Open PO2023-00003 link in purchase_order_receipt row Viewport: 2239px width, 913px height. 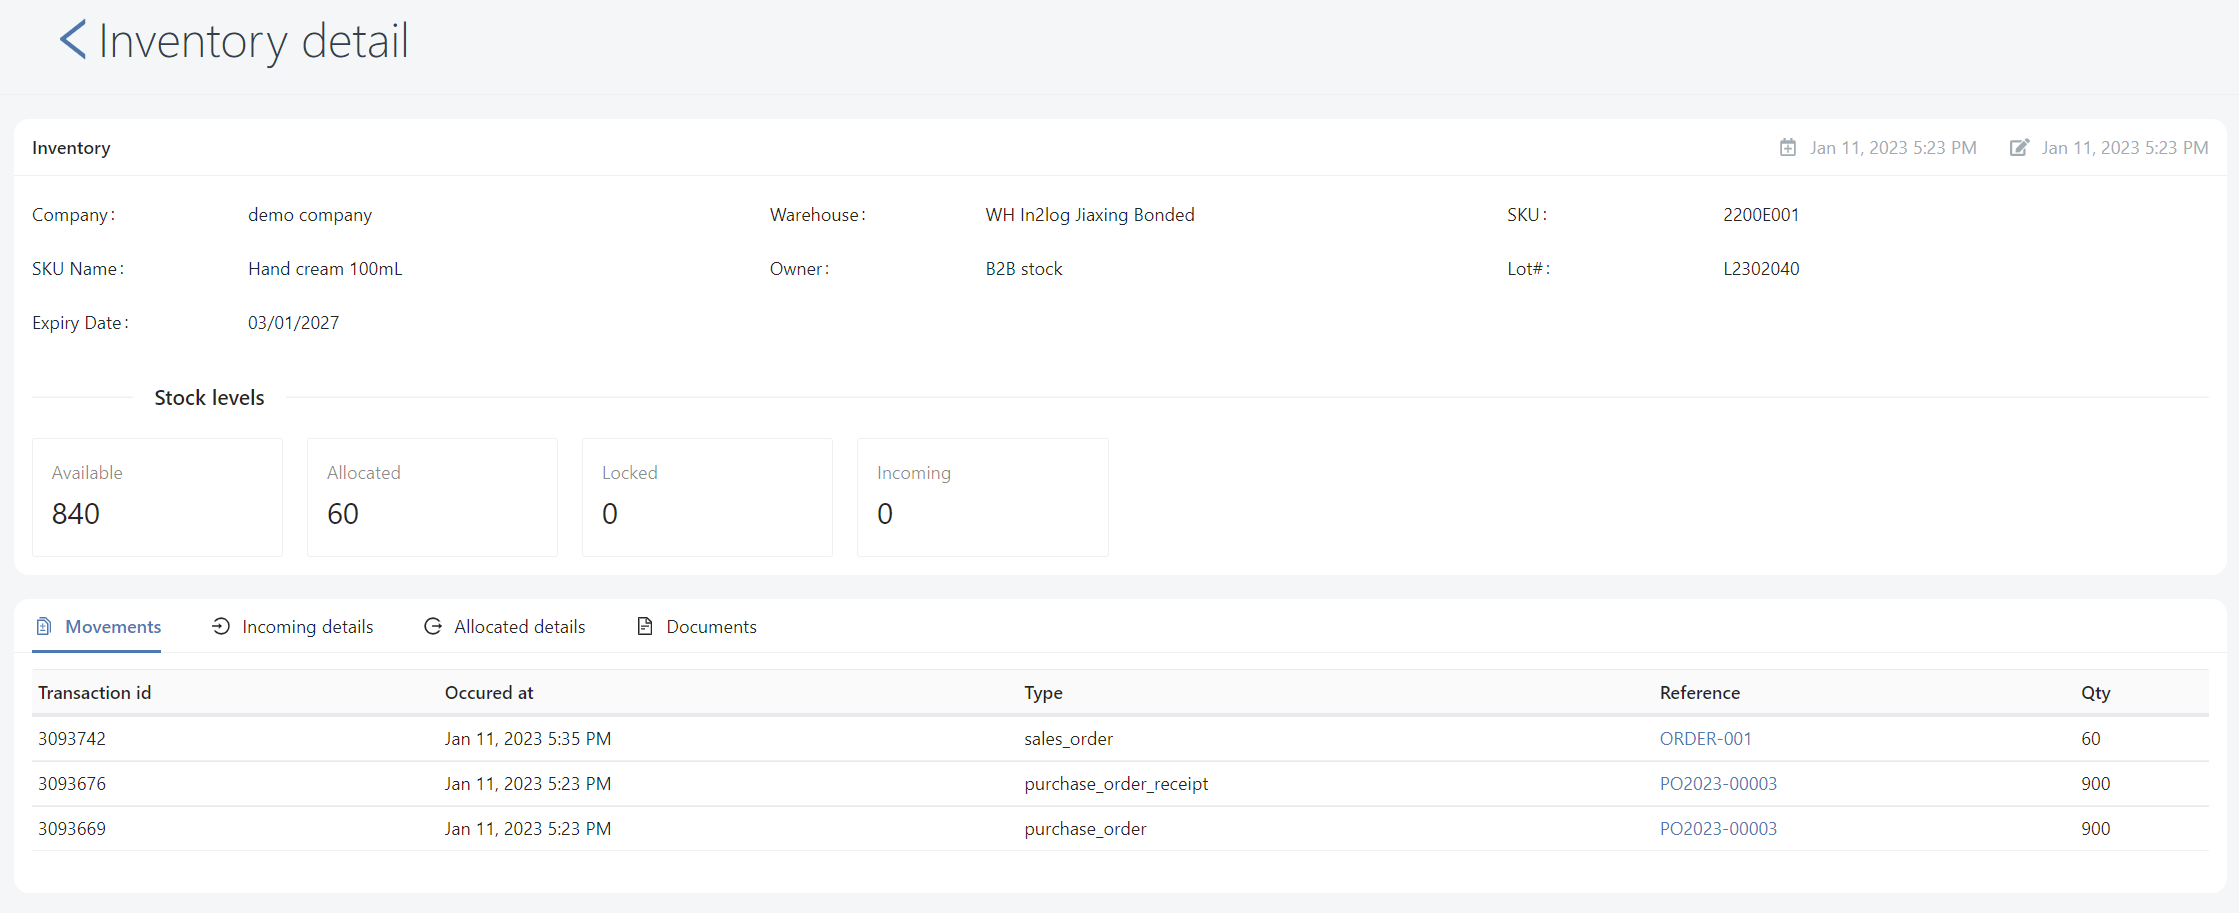click(x=1718, y=784)
